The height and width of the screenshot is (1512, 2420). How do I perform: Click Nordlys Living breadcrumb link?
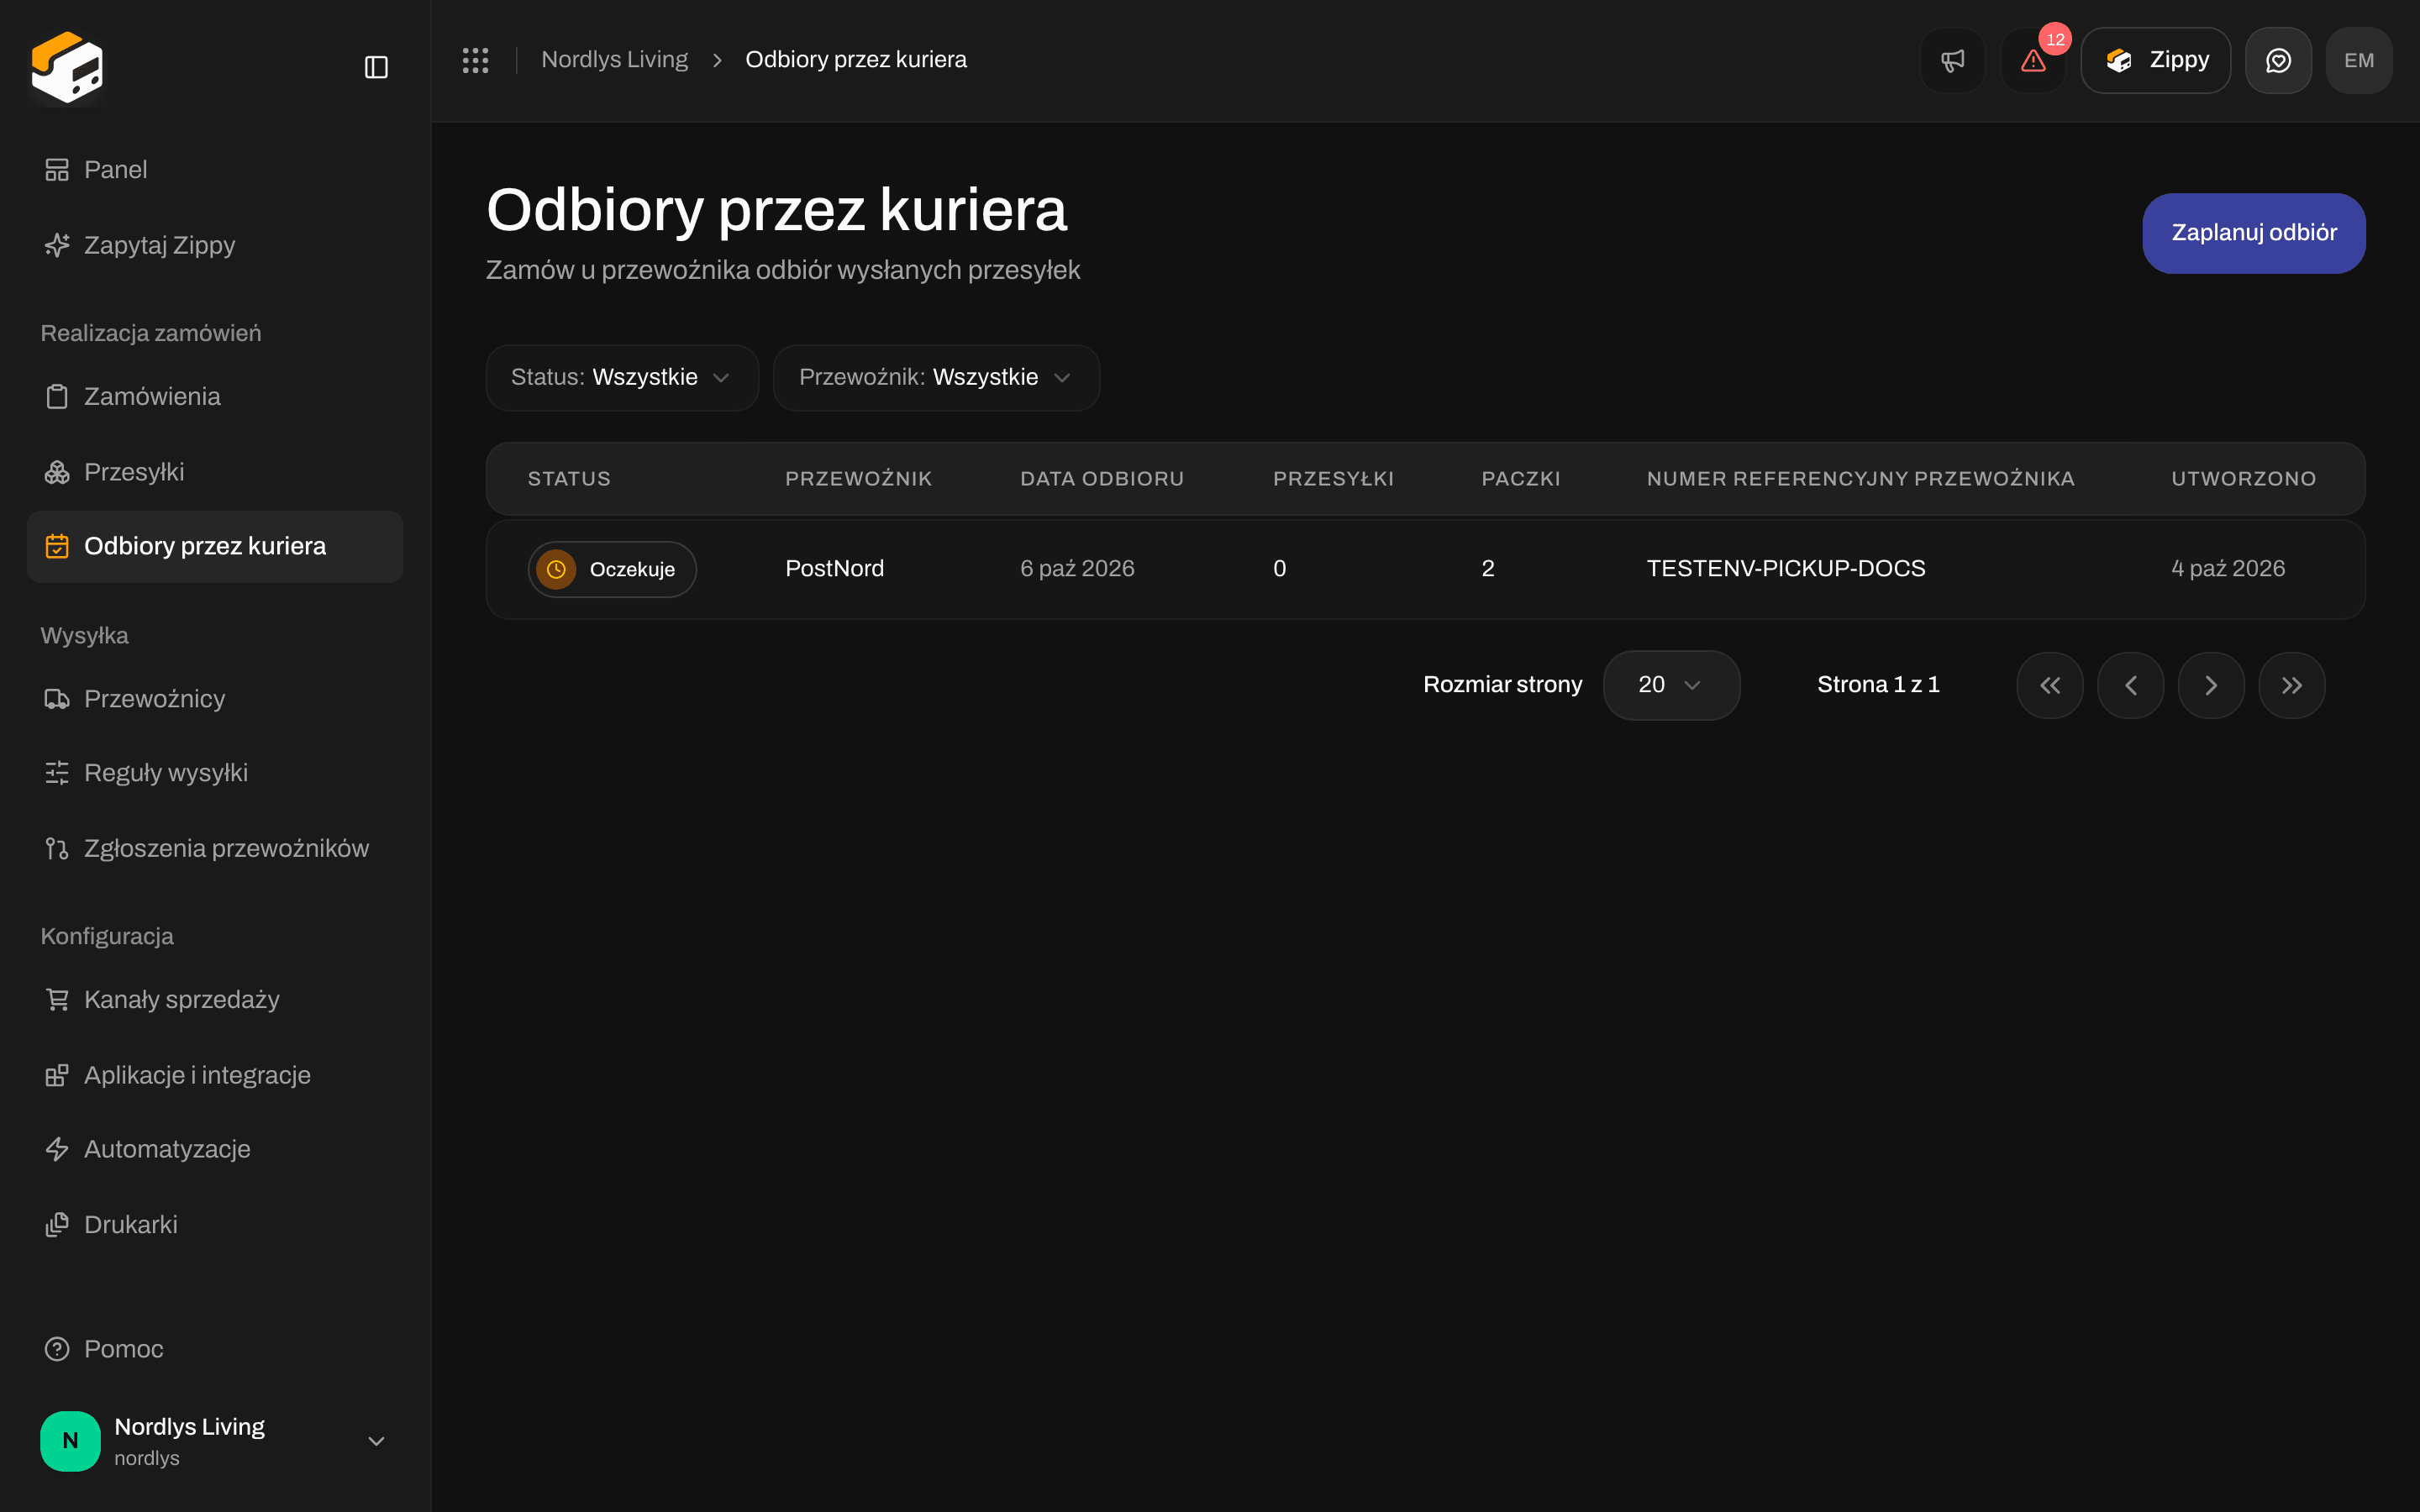tap(614, 60)
